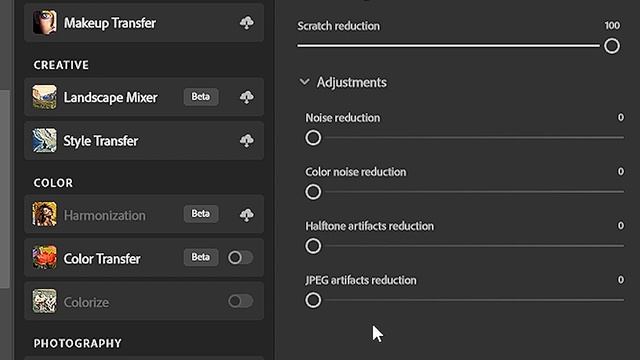The image size is (640, 360).
Task: Click the Beta badge on Color Transfer
Action: [x=201, y=257]
